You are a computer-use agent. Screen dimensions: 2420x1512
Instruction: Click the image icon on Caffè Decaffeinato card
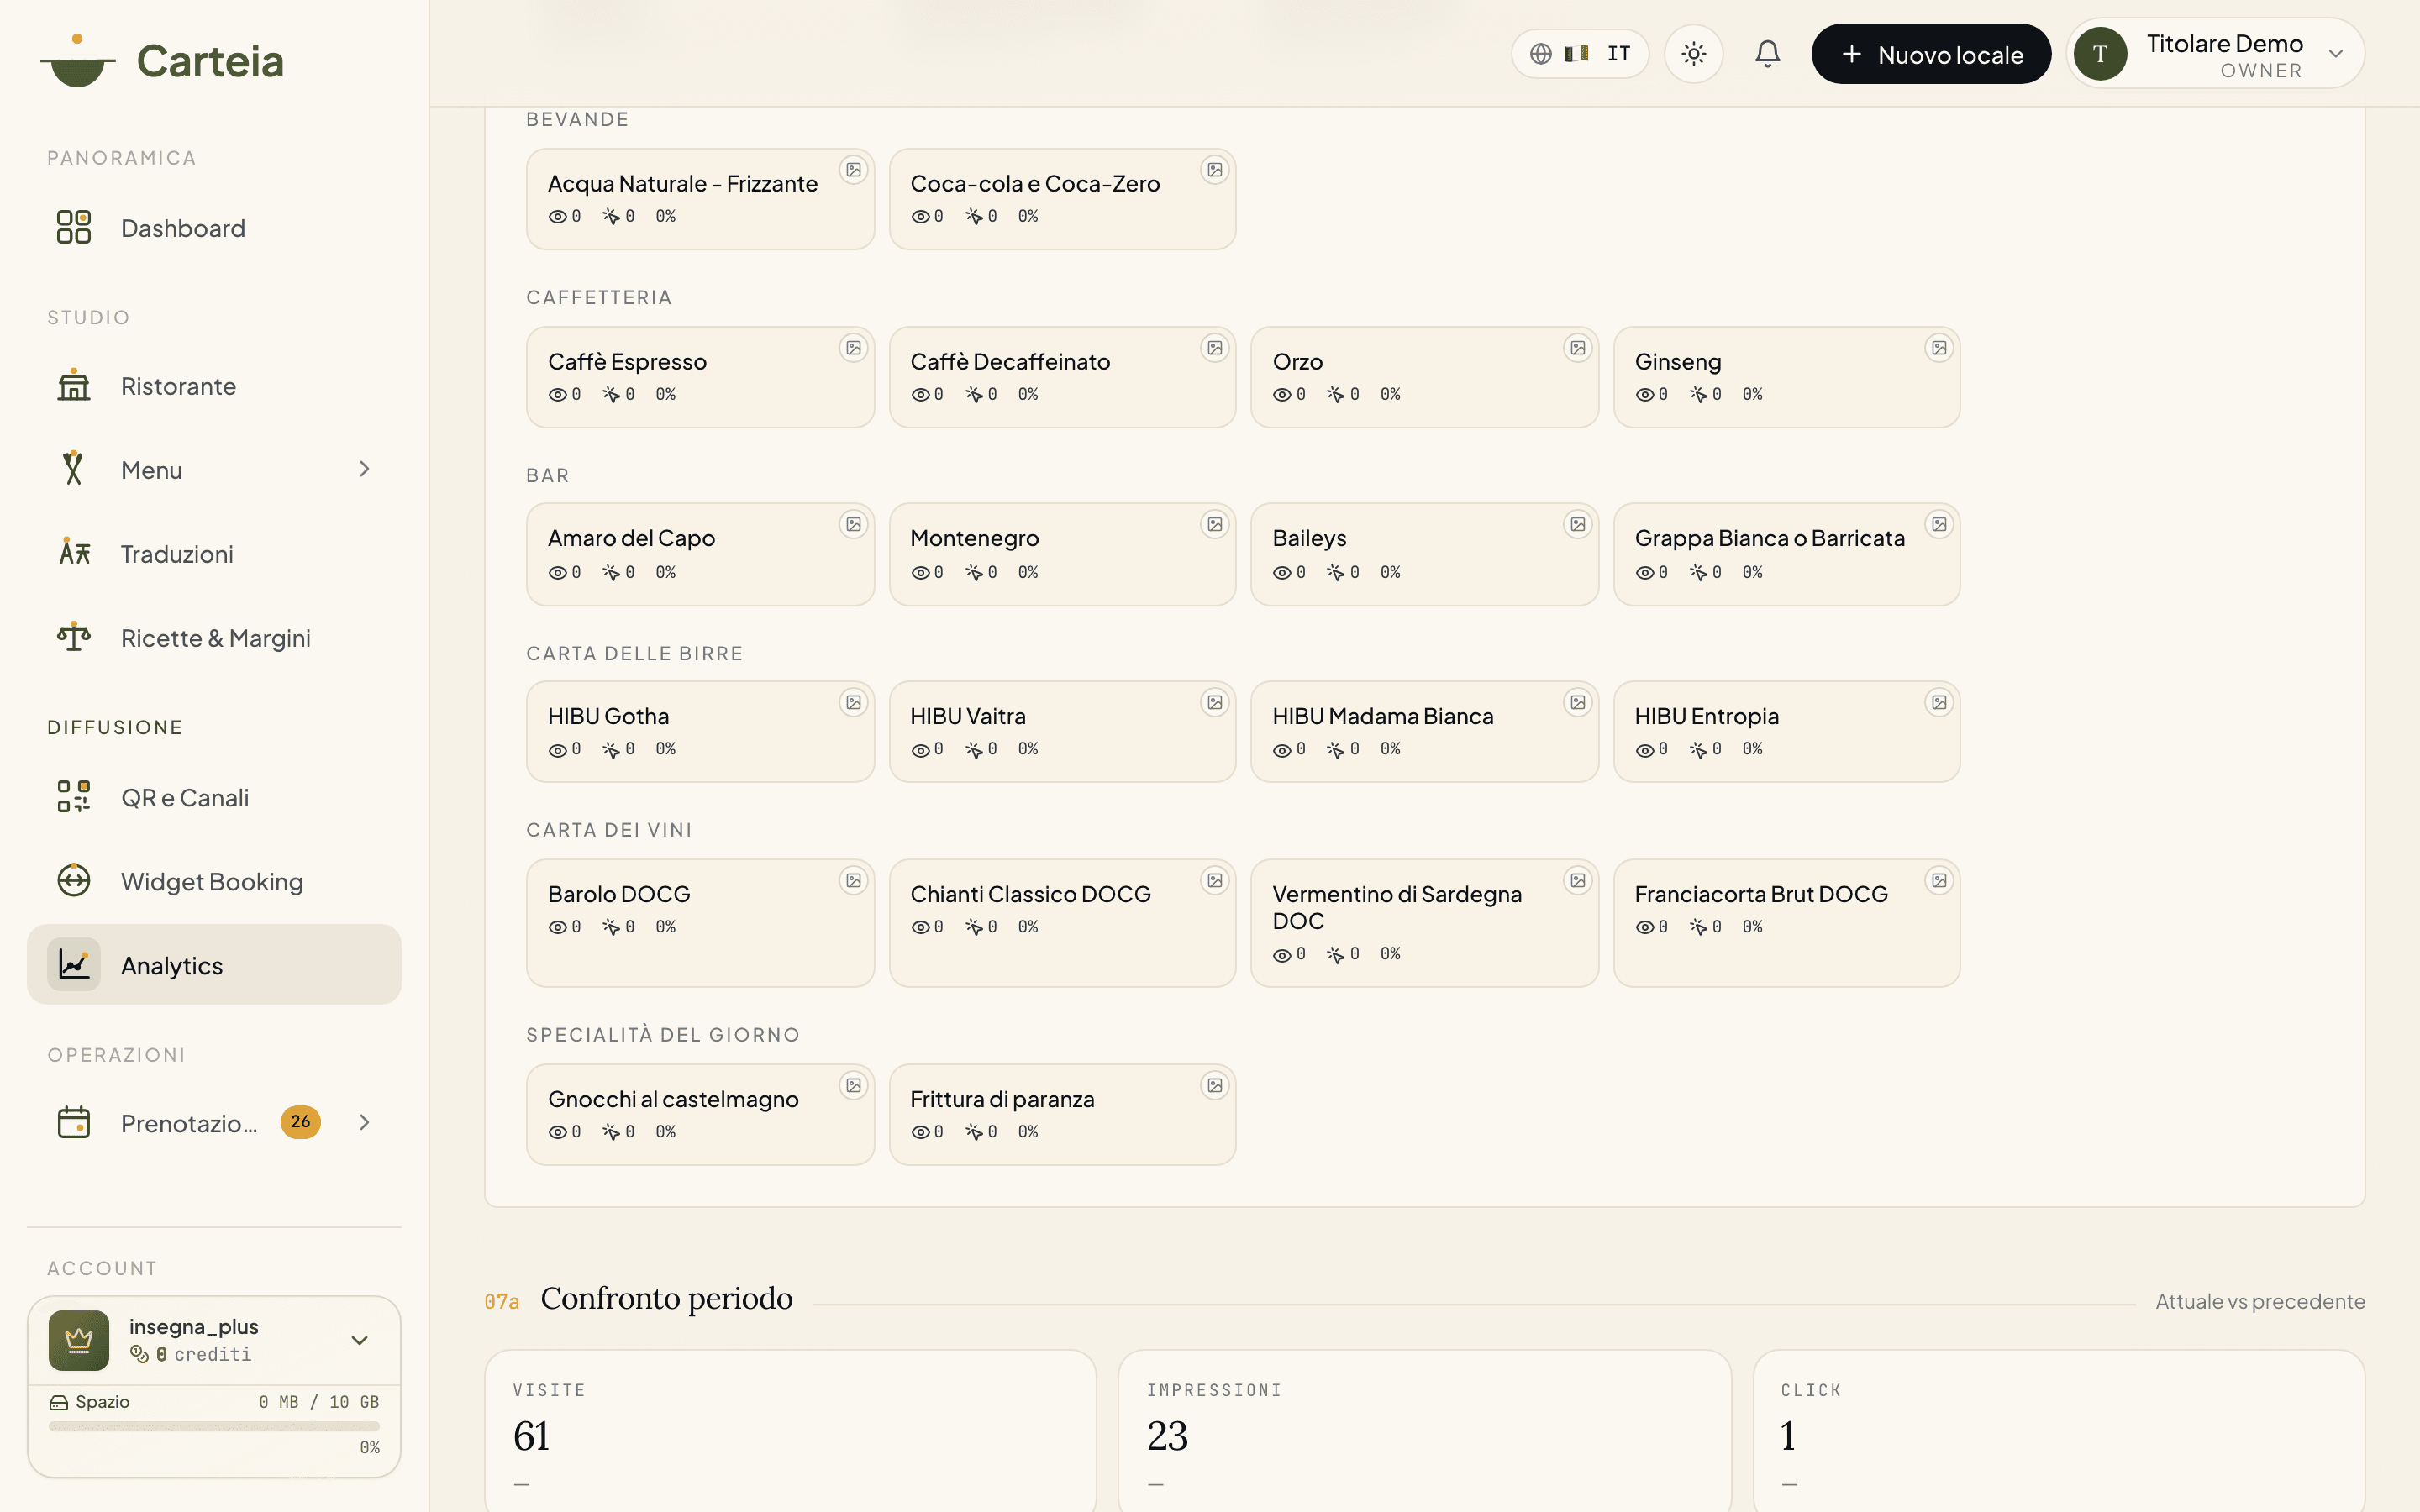(1215, 348)
